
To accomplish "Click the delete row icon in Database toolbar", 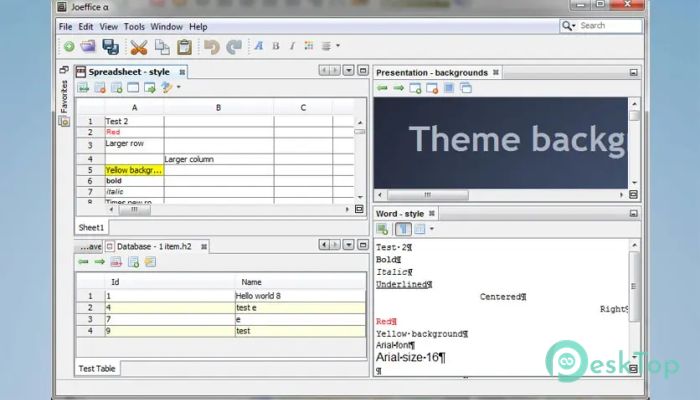I will pos(116,262).
